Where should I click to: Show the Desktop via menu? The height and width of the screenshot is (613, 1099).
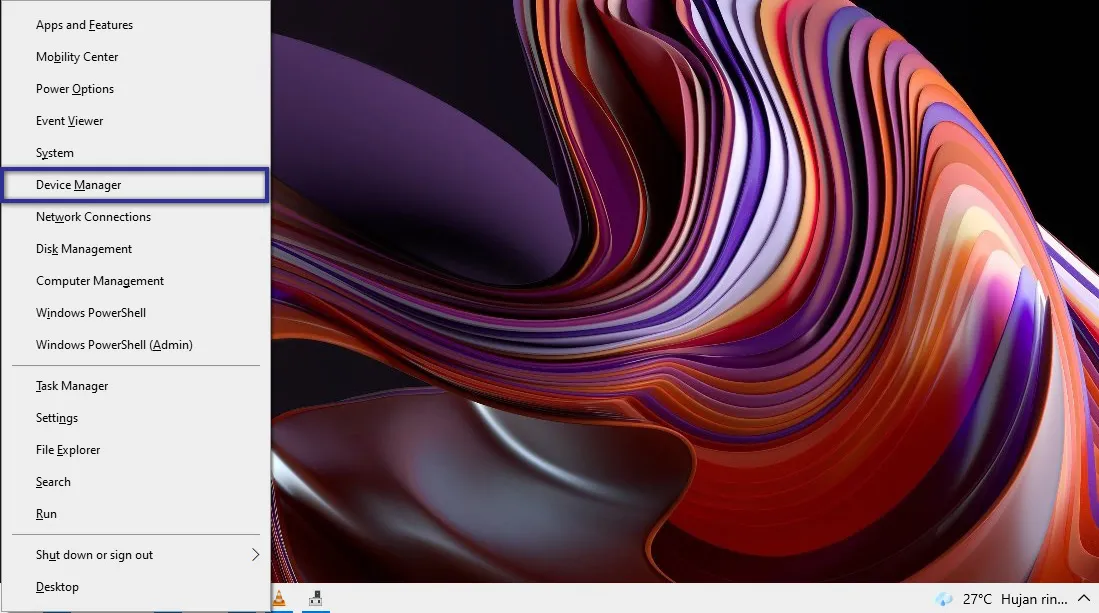(57, 587)
